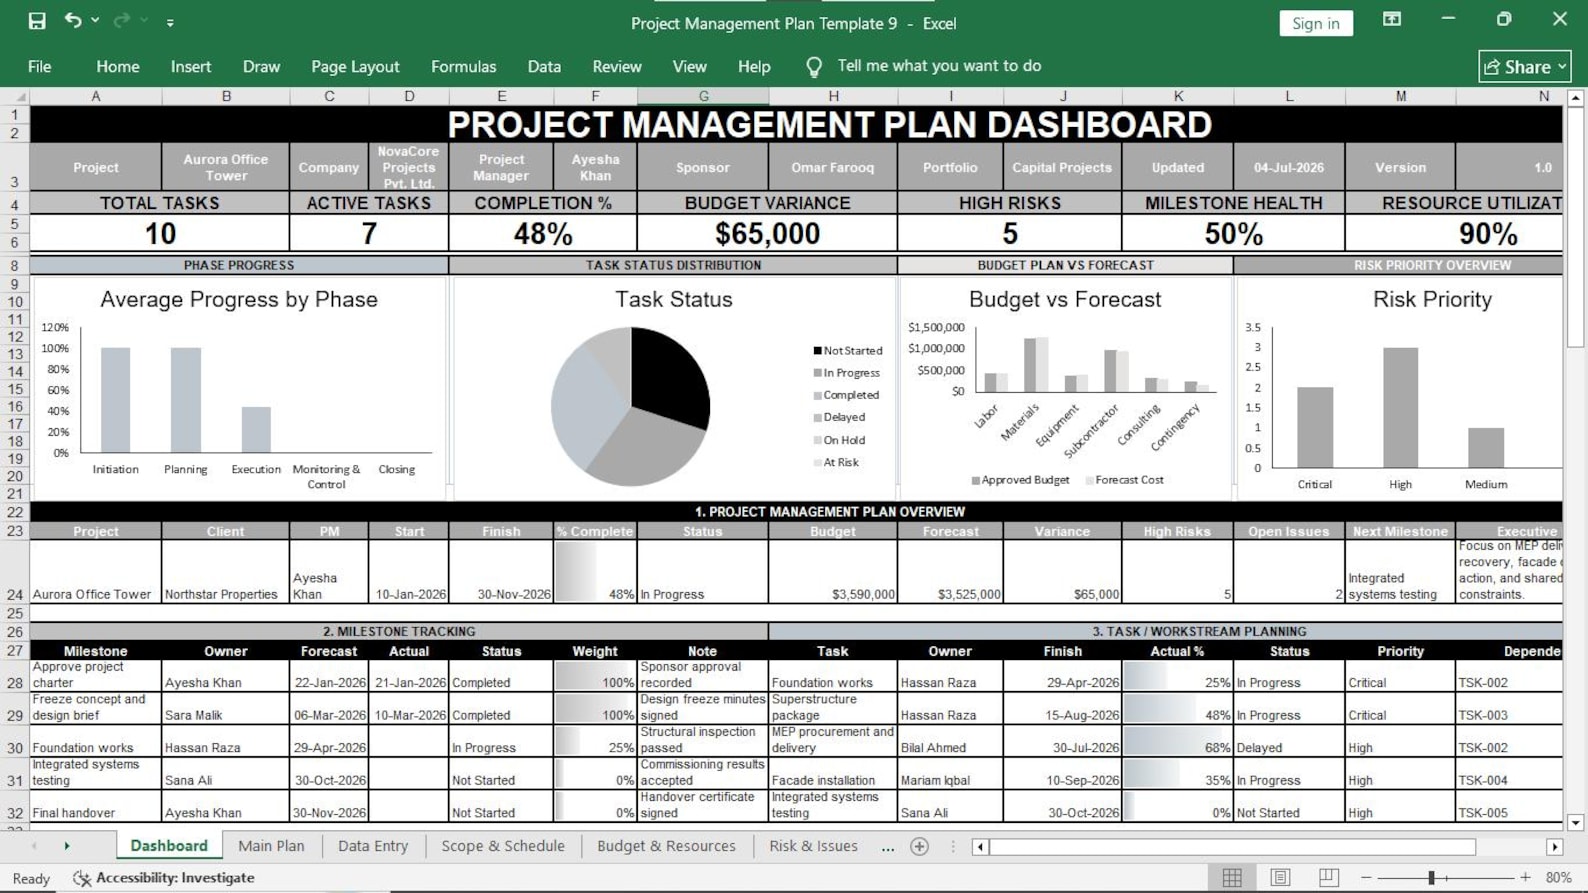The height and width of the screenshot is (893, 1588).
Task: Click the Delayed status cell
Action: [1289, 741]
